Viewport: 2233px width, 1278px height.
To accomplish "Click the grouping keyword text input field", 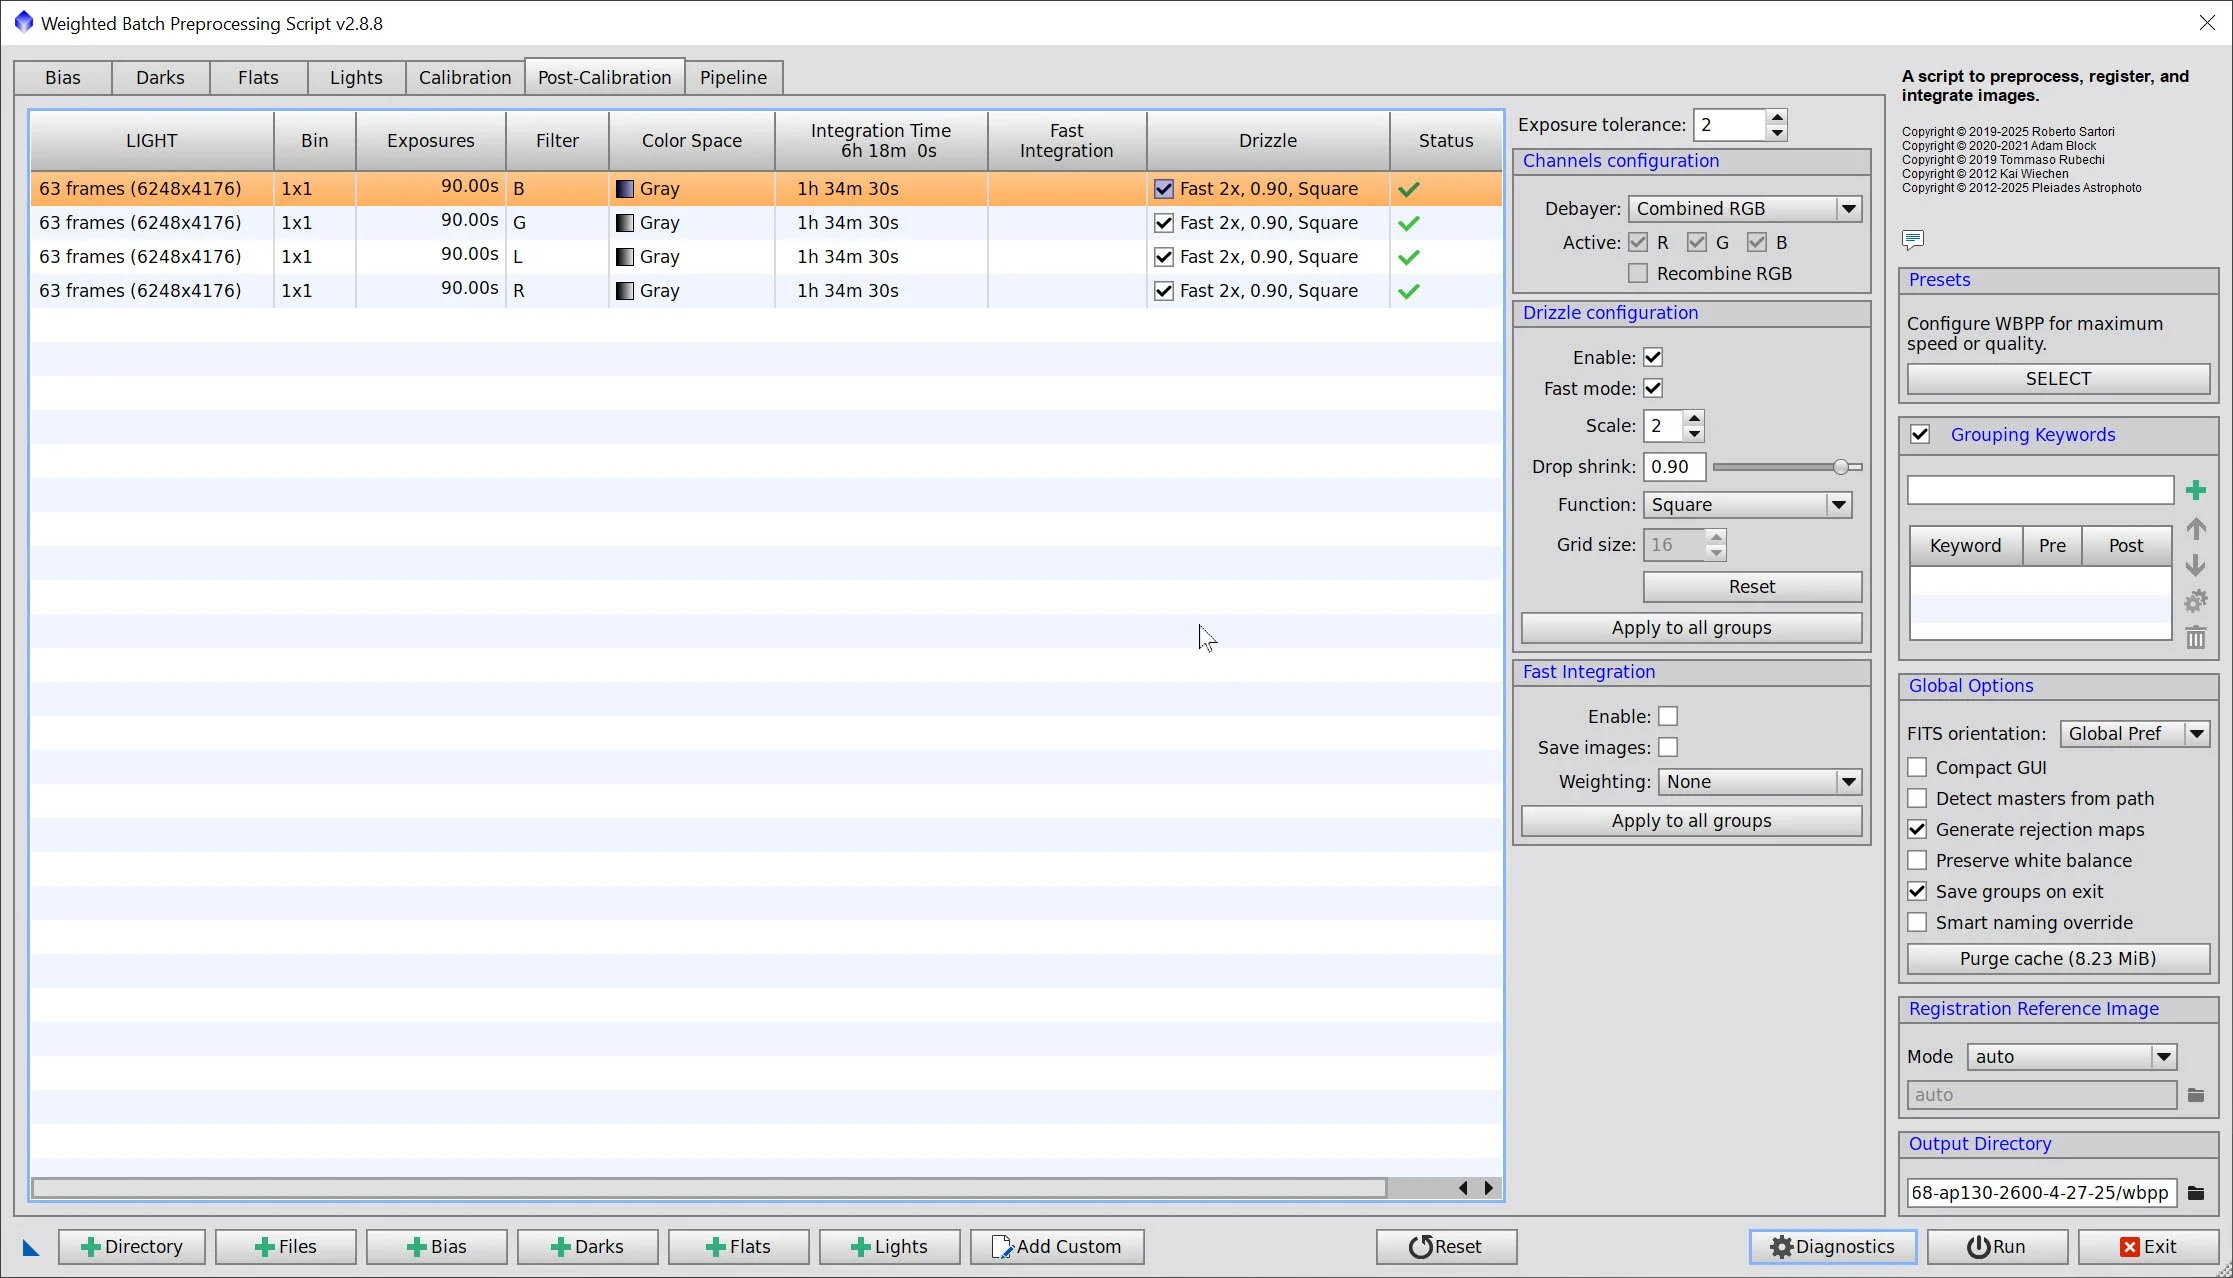I will tap(2039, 490).
